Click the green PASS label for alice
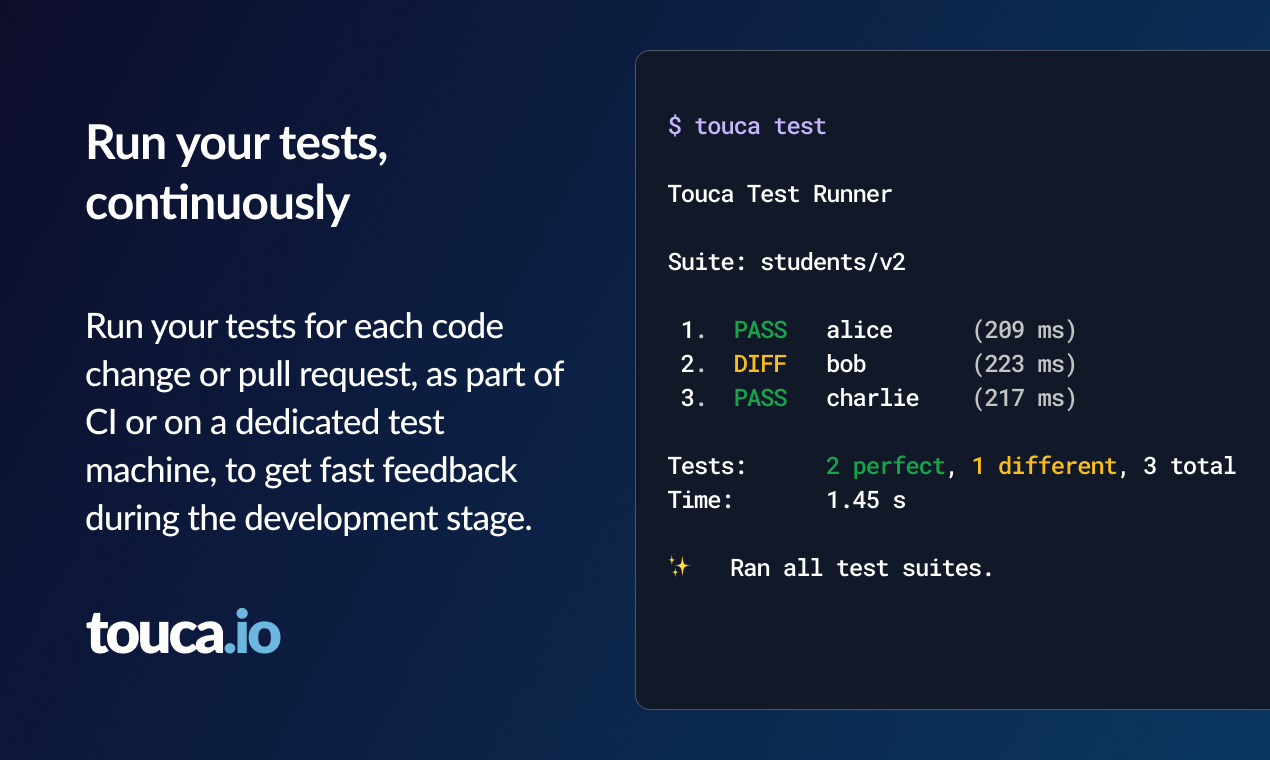1270x760 pixels. [x=760, y=330]
